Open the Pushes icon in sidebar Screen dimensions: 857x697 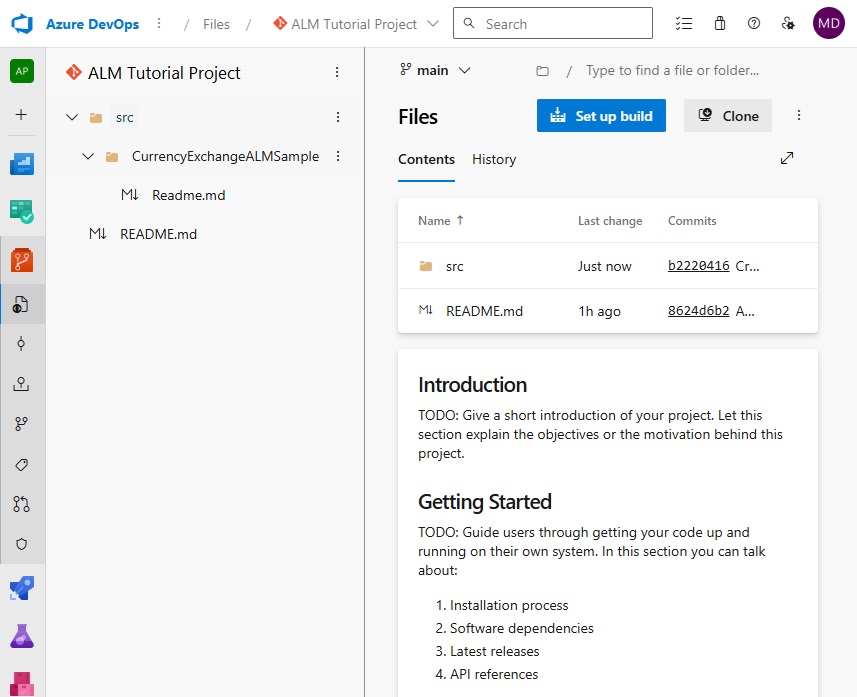point(21,384)
